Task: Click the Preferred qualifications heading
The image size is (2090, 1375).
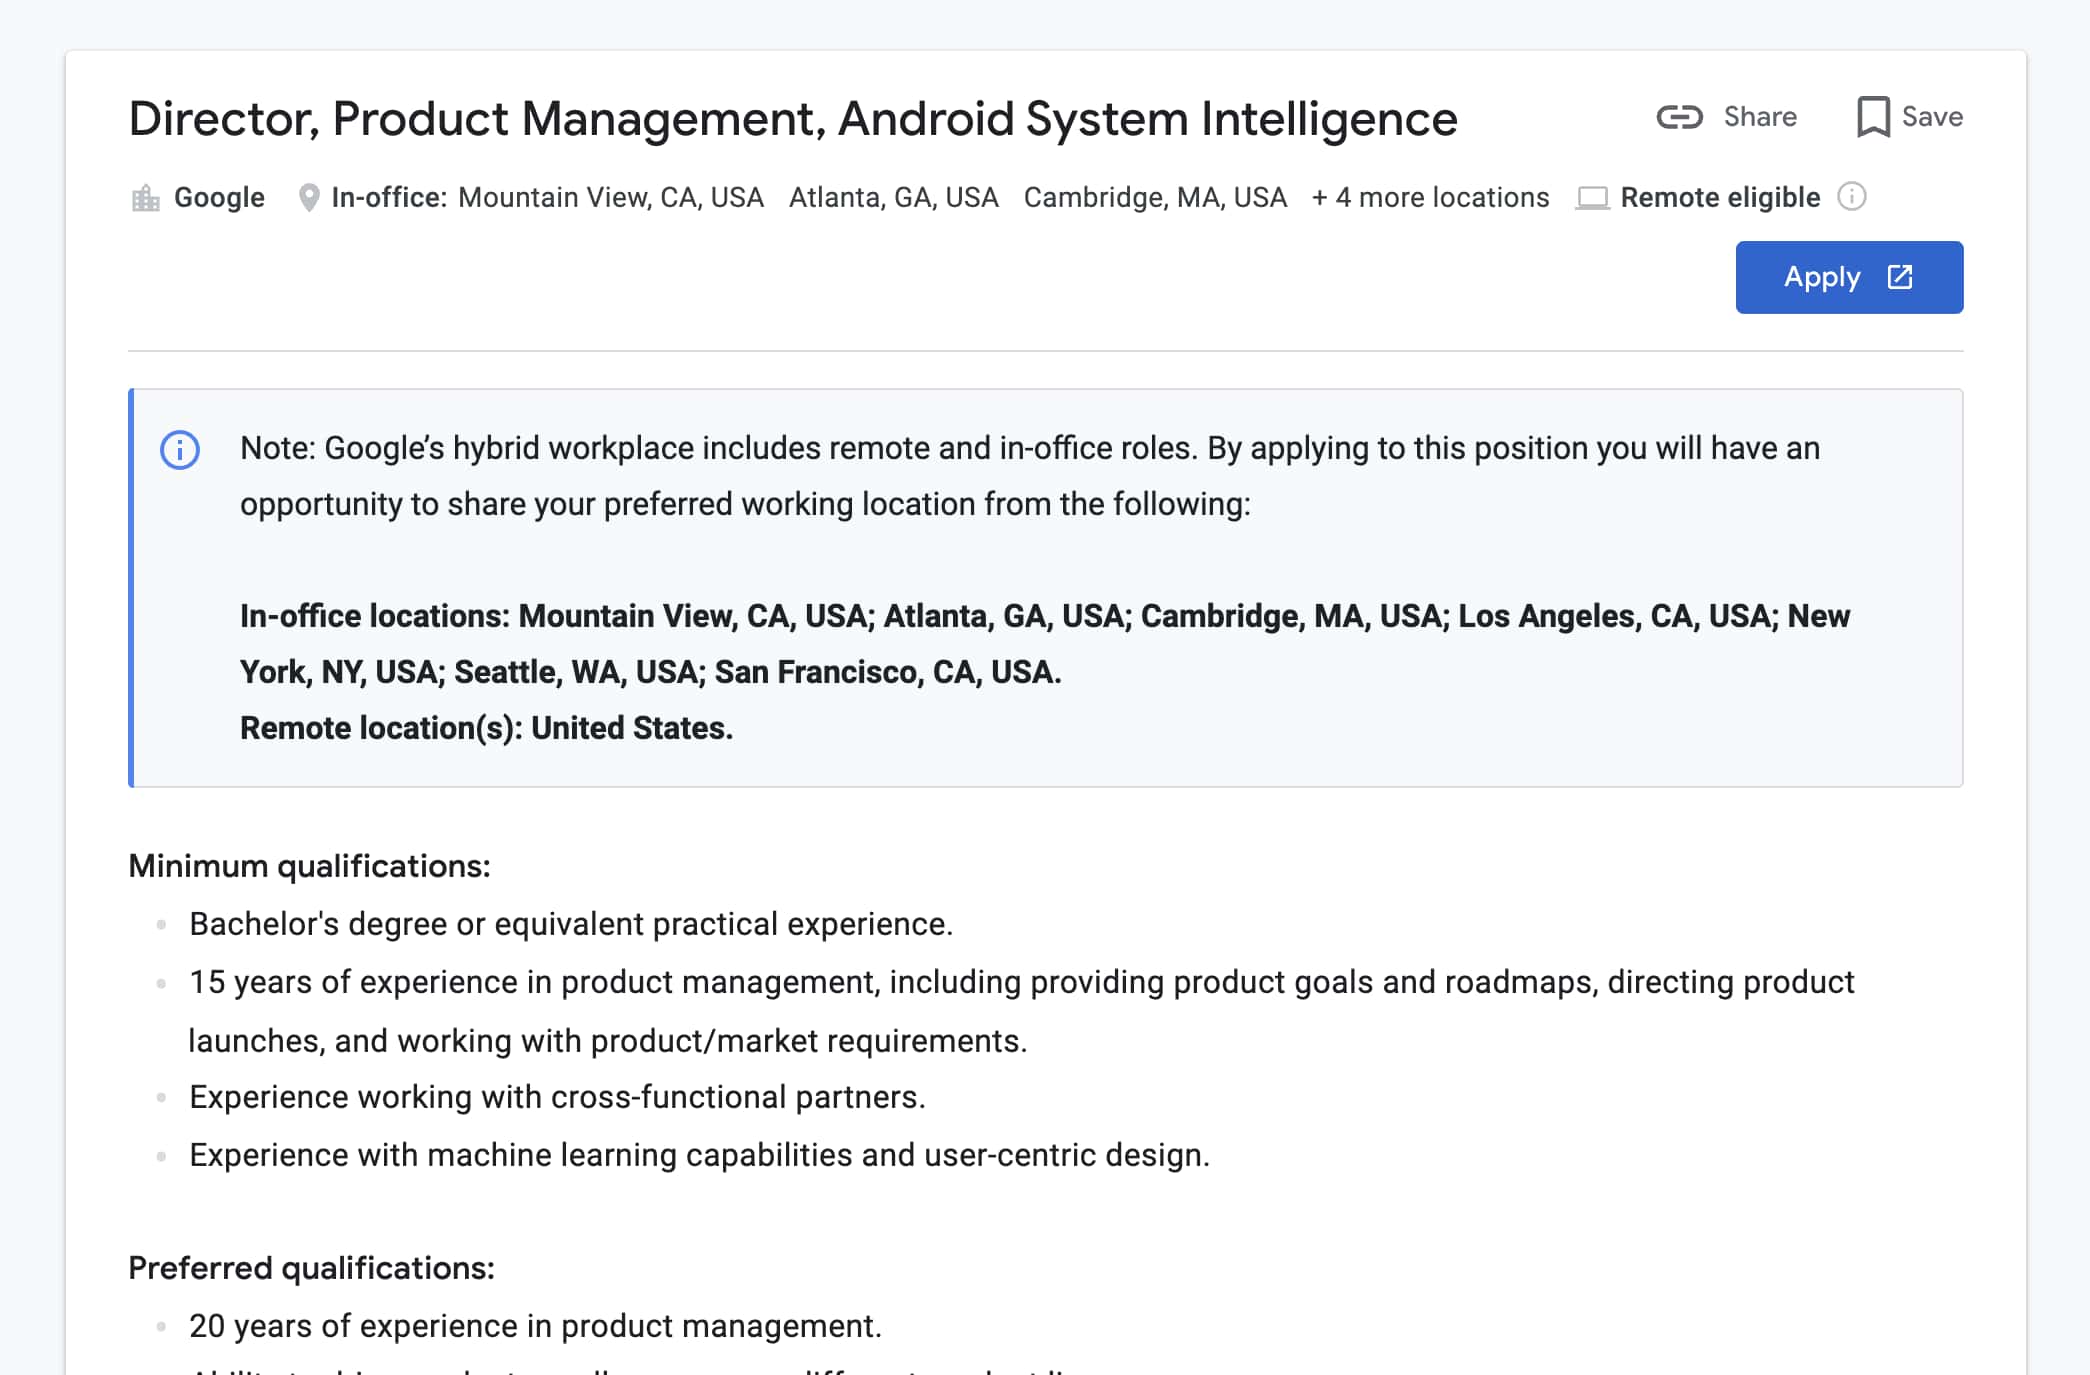Action: pyautogui.click(x=311, y=1268)
